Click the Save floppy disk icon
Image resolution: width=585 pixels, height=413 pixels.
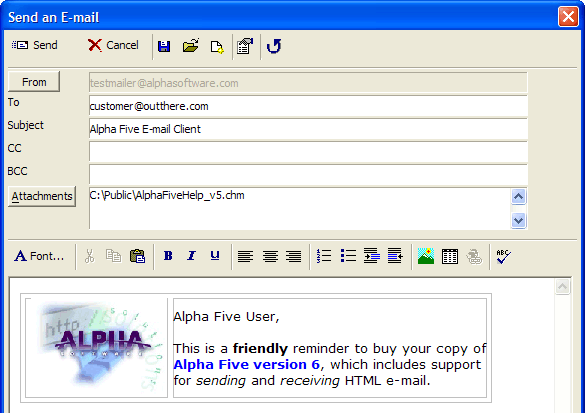coord(164,46)
